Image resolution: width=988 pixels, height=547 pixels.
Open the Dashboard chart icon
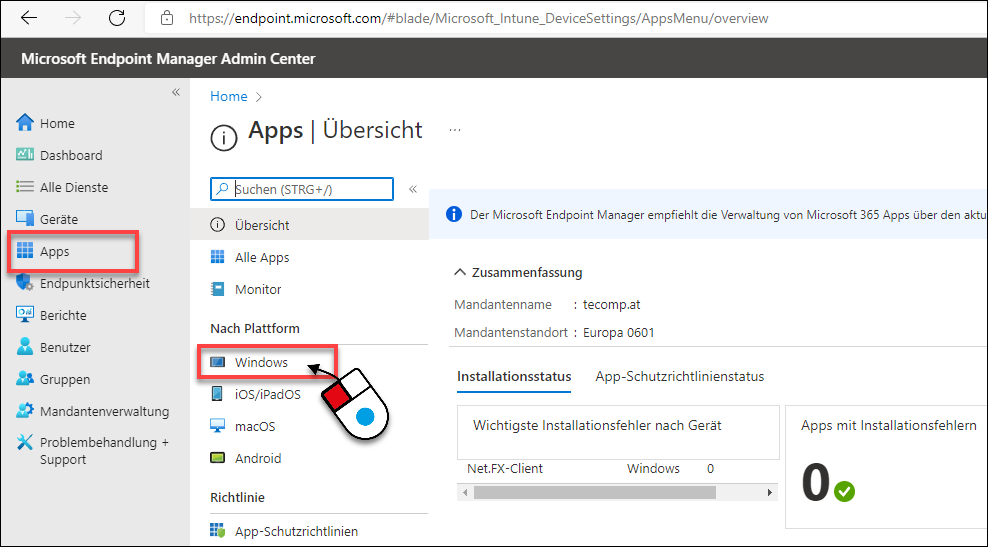(x=24, y=155)
